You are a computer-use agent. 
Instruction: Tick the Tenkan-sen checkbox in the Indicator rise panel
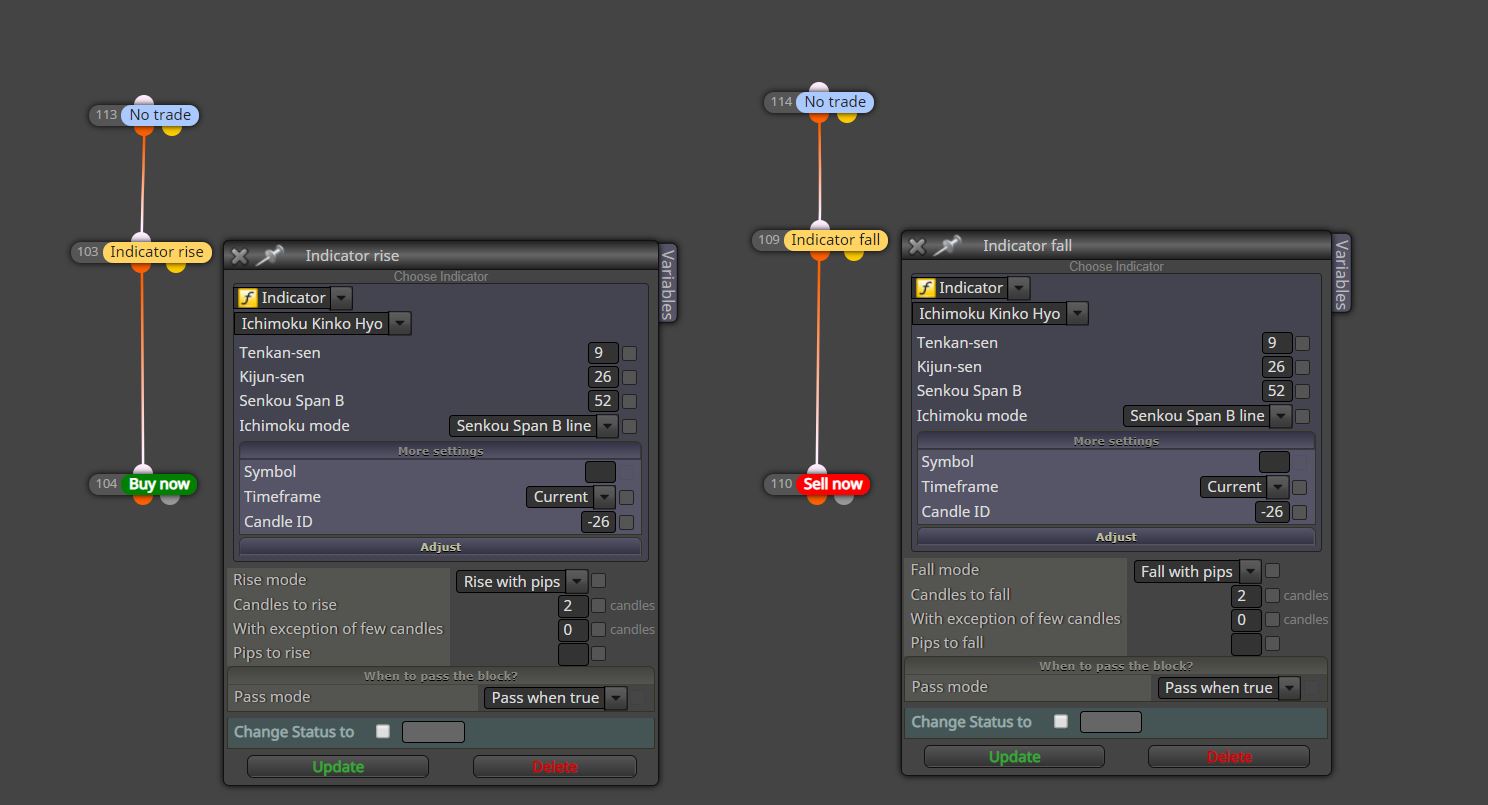629,353
